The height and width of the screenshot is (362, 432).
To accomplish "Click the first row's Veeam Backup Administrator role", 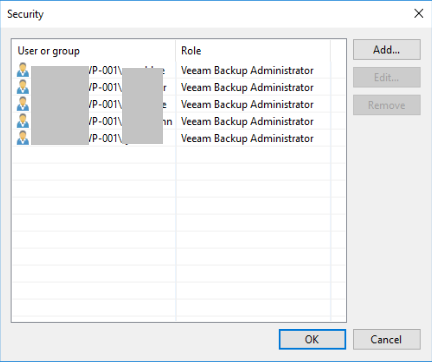I will (247, 70).
